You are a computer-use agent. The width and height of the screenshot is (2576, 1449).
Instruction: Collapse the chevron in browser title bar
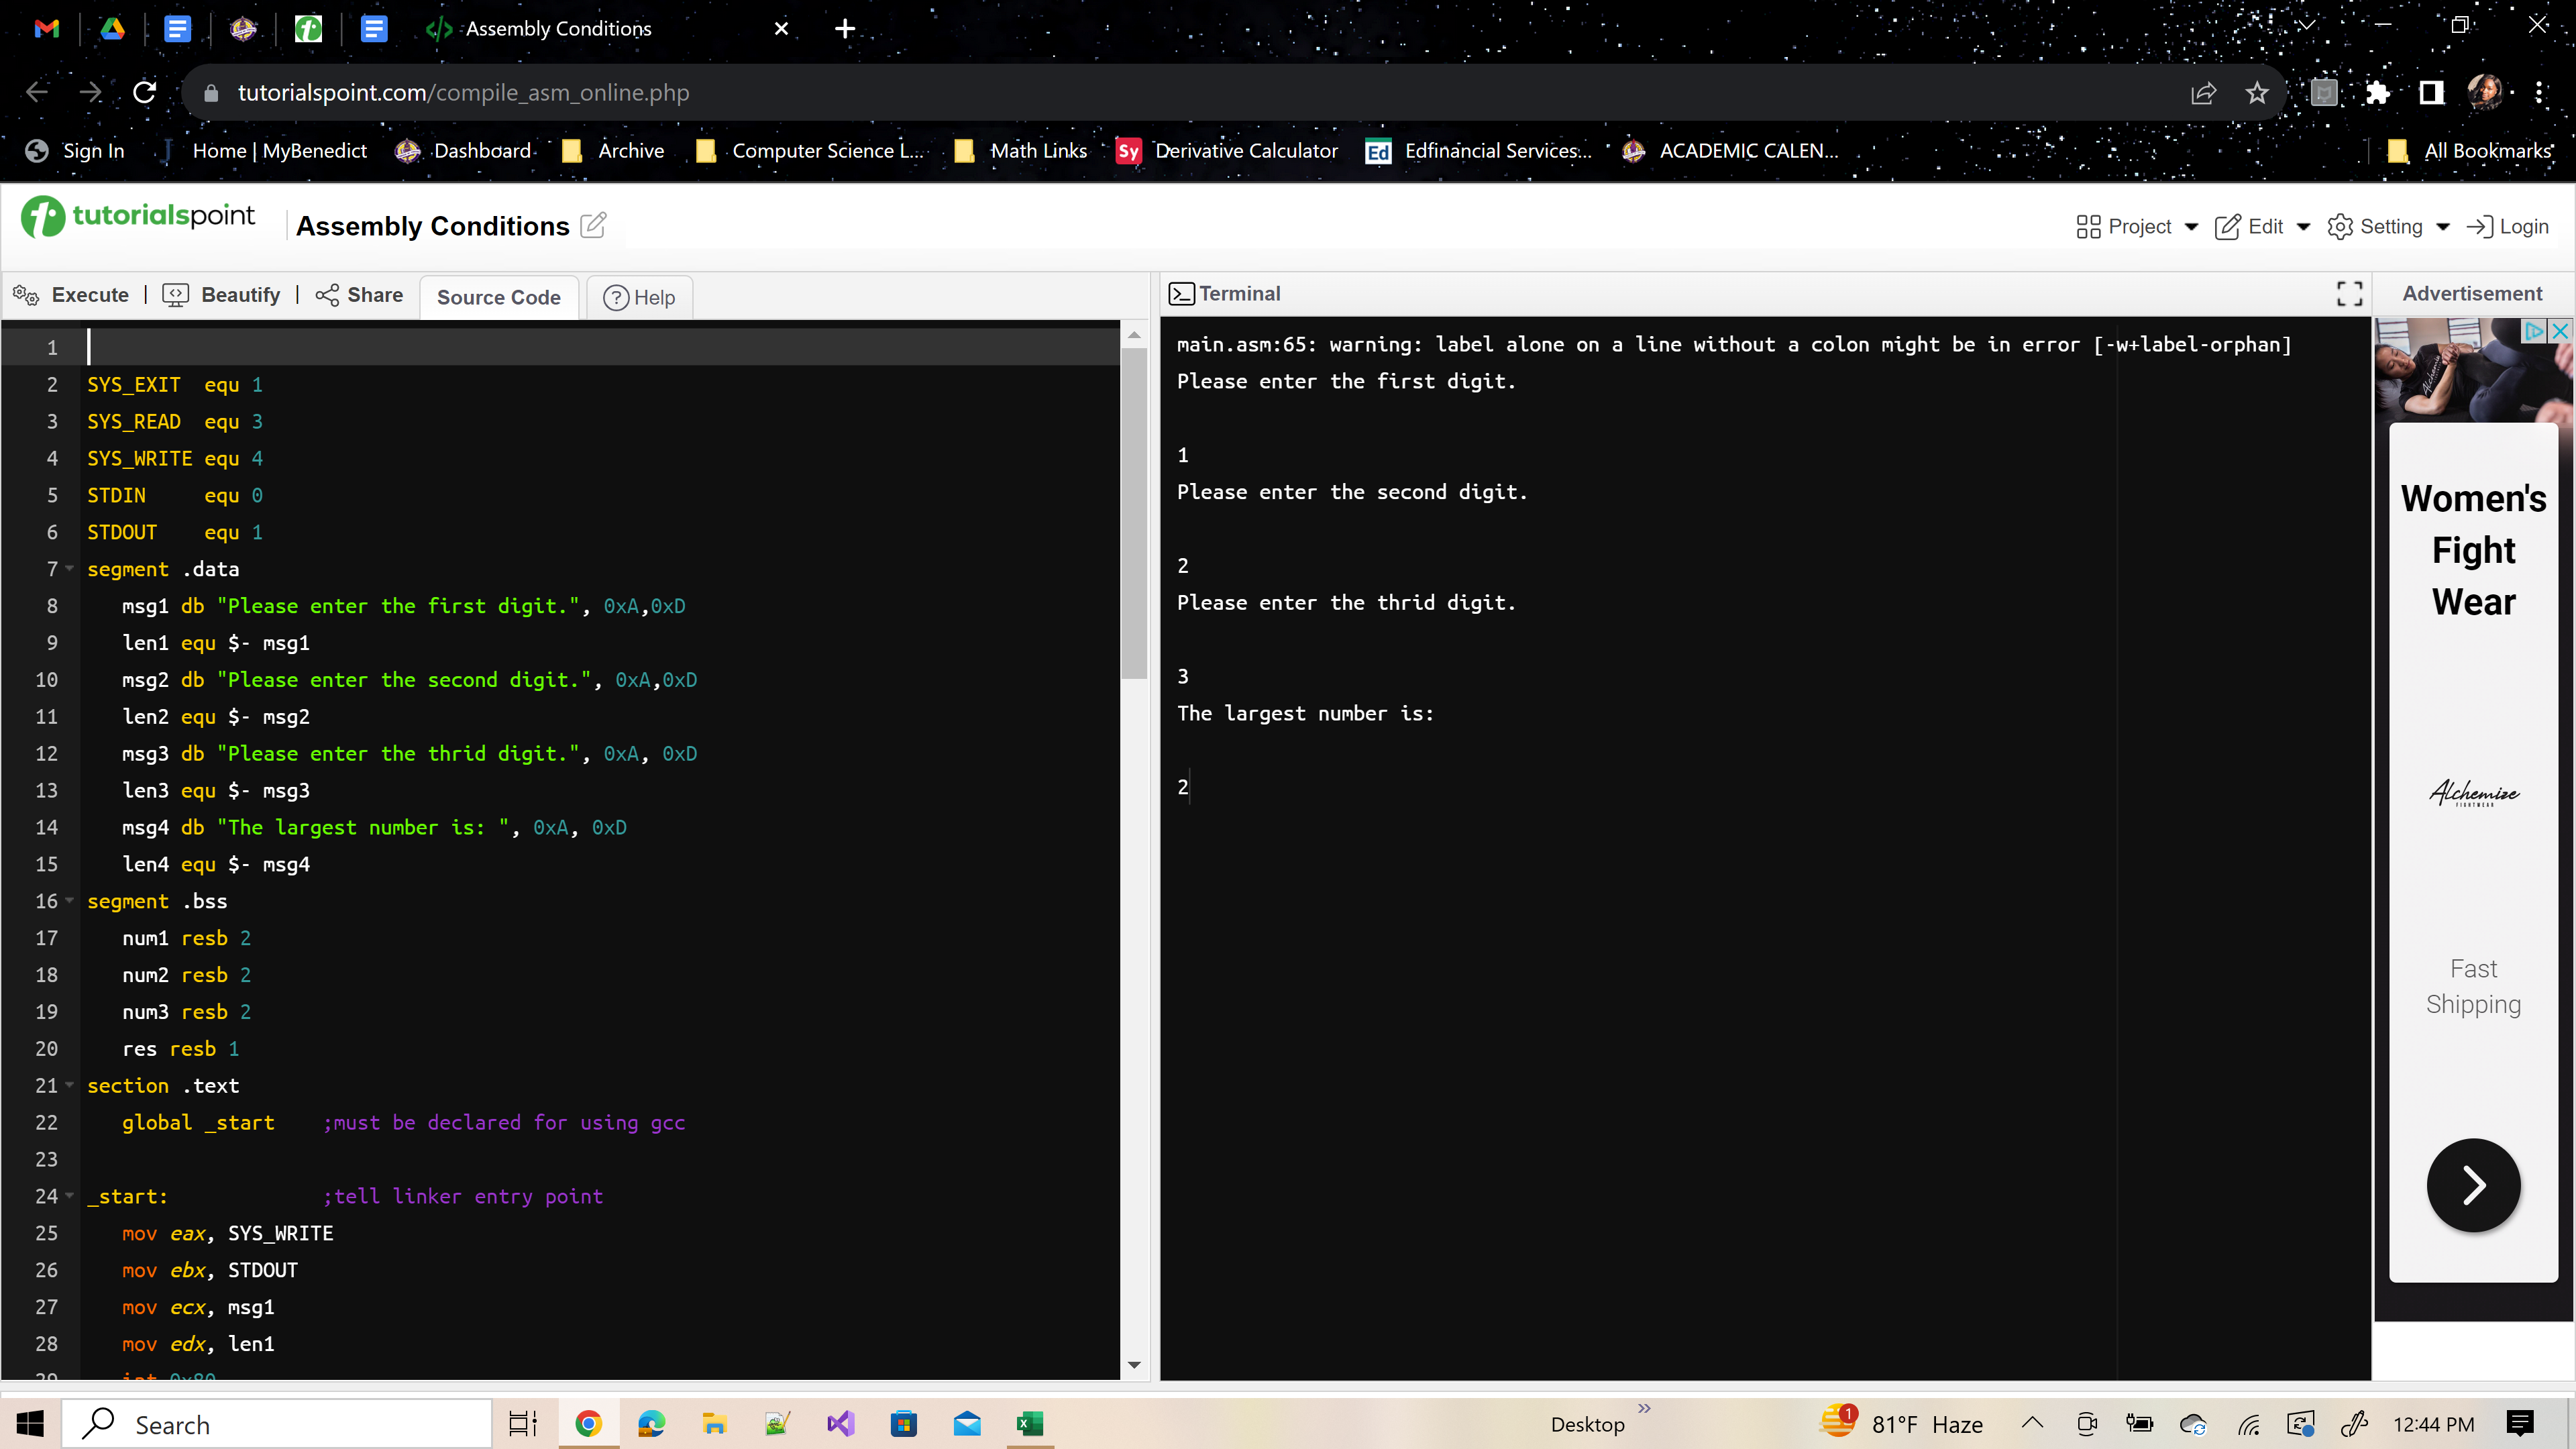(2306, 25)
